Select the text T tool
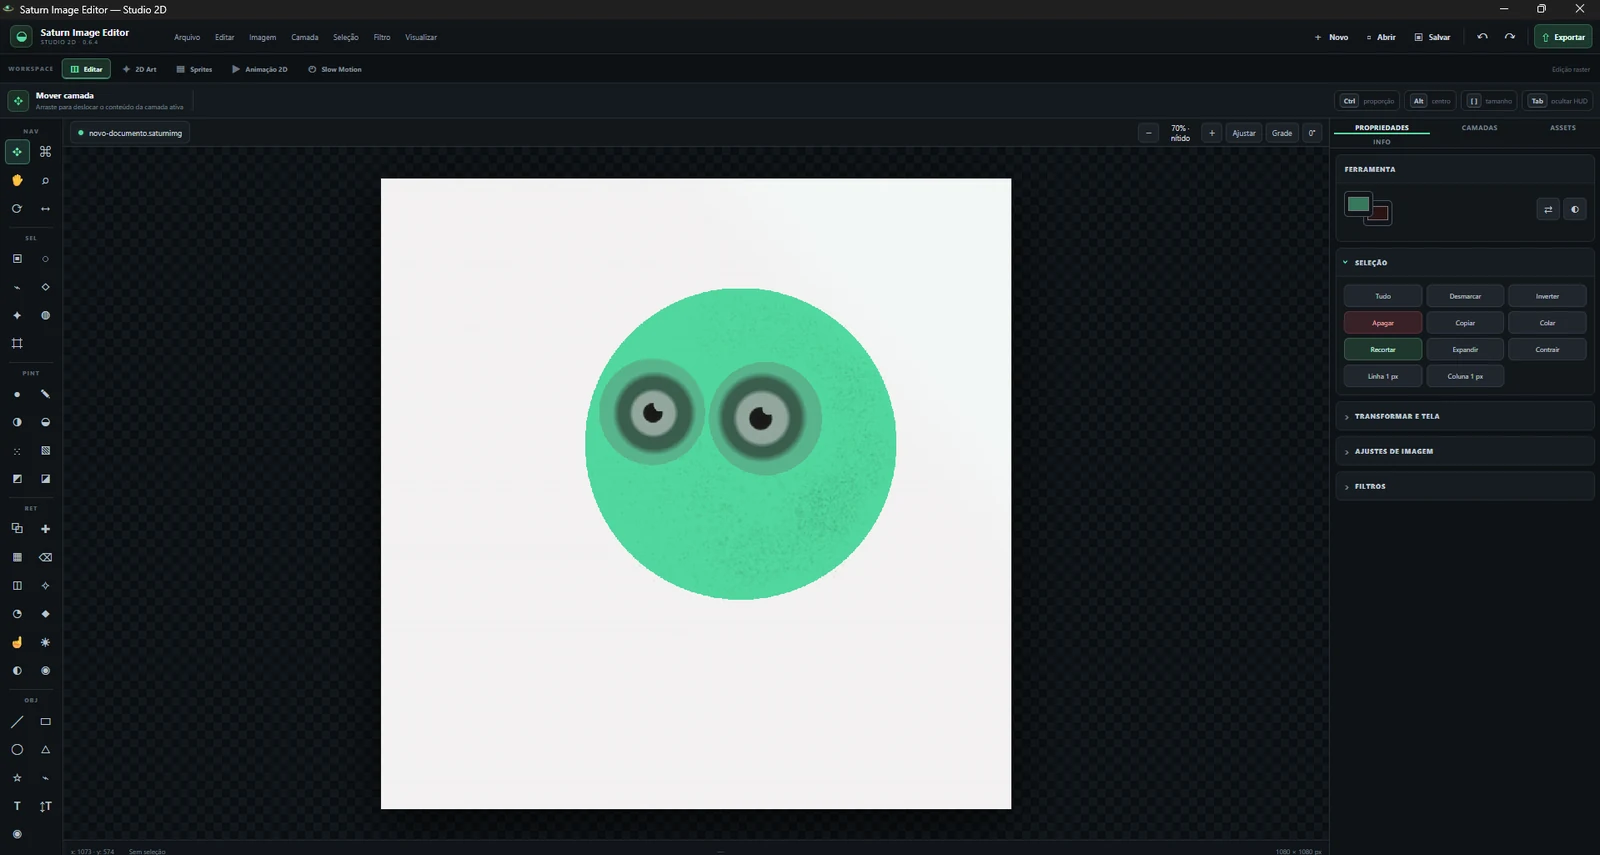Viewport: 1600px width, 855px height. click(17, 806)
